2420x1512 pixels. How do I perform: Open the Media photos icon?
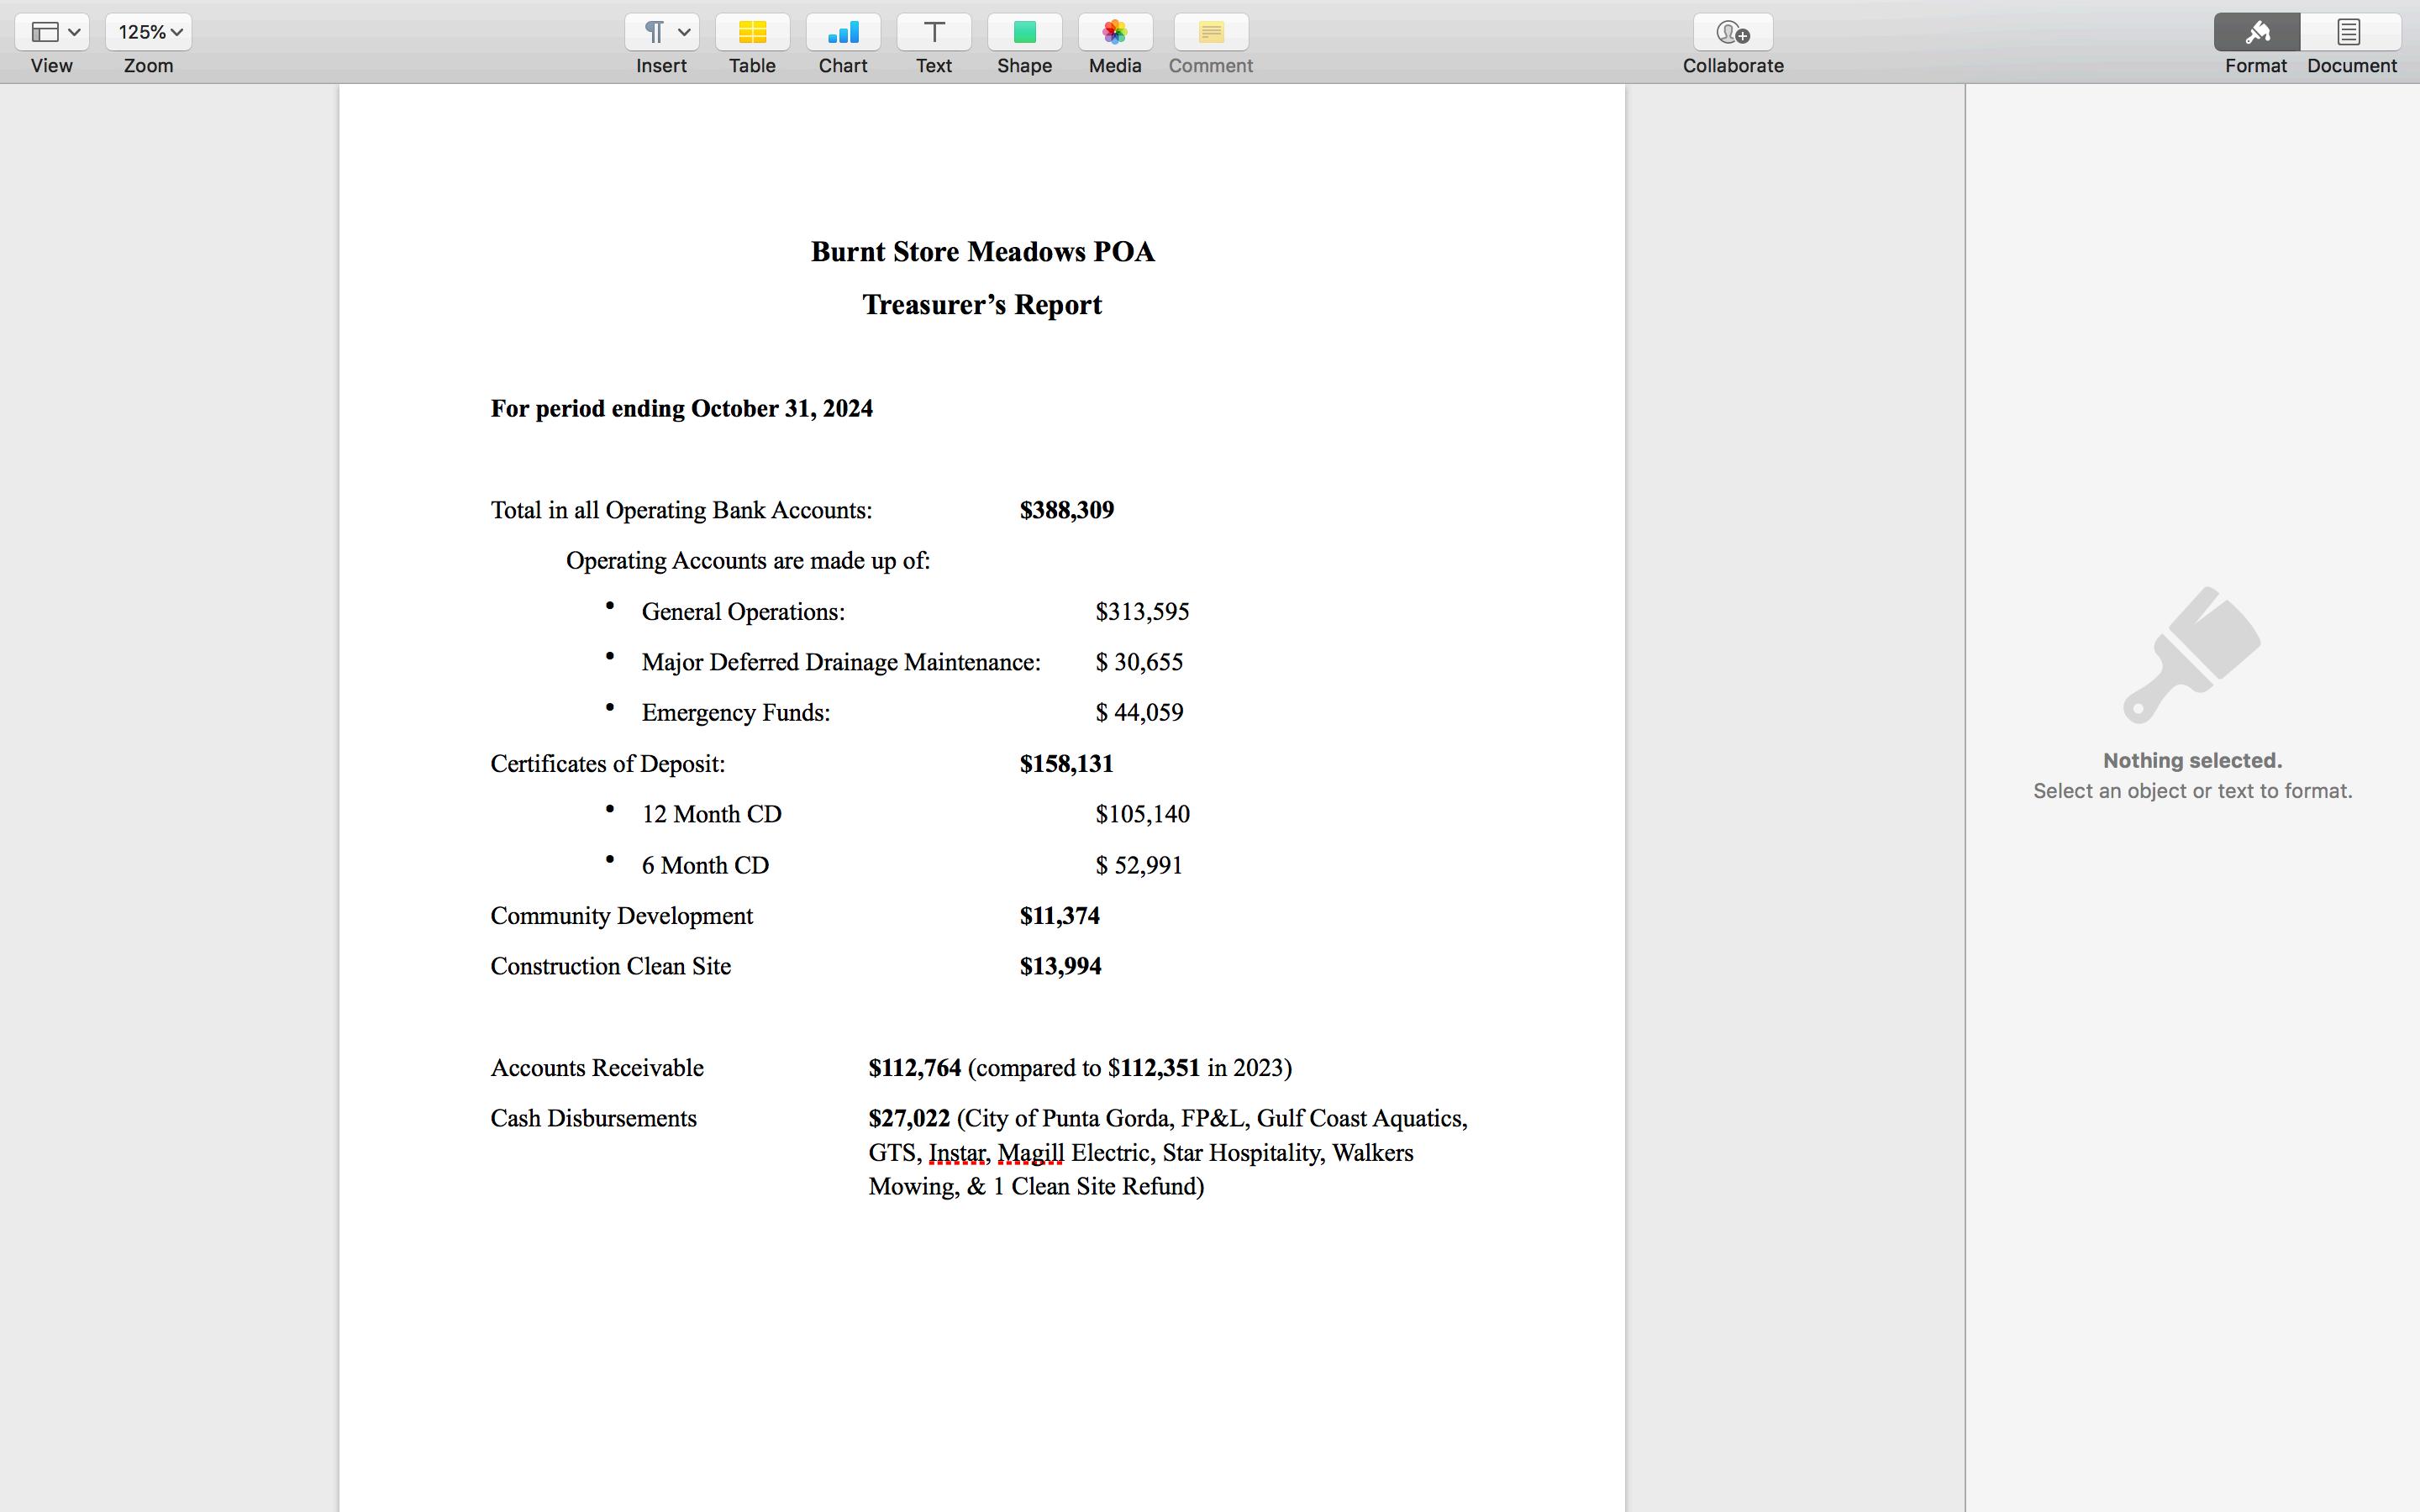click(x=1115, y=32)
